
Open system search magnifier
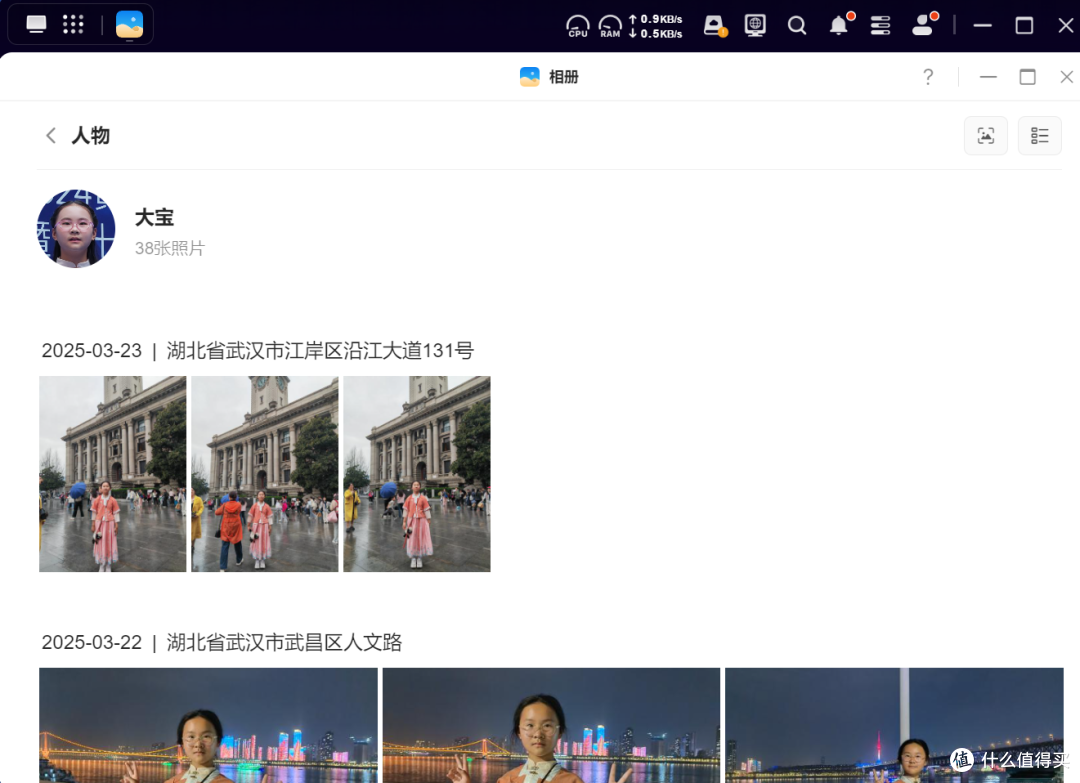(x=797, y=25)
